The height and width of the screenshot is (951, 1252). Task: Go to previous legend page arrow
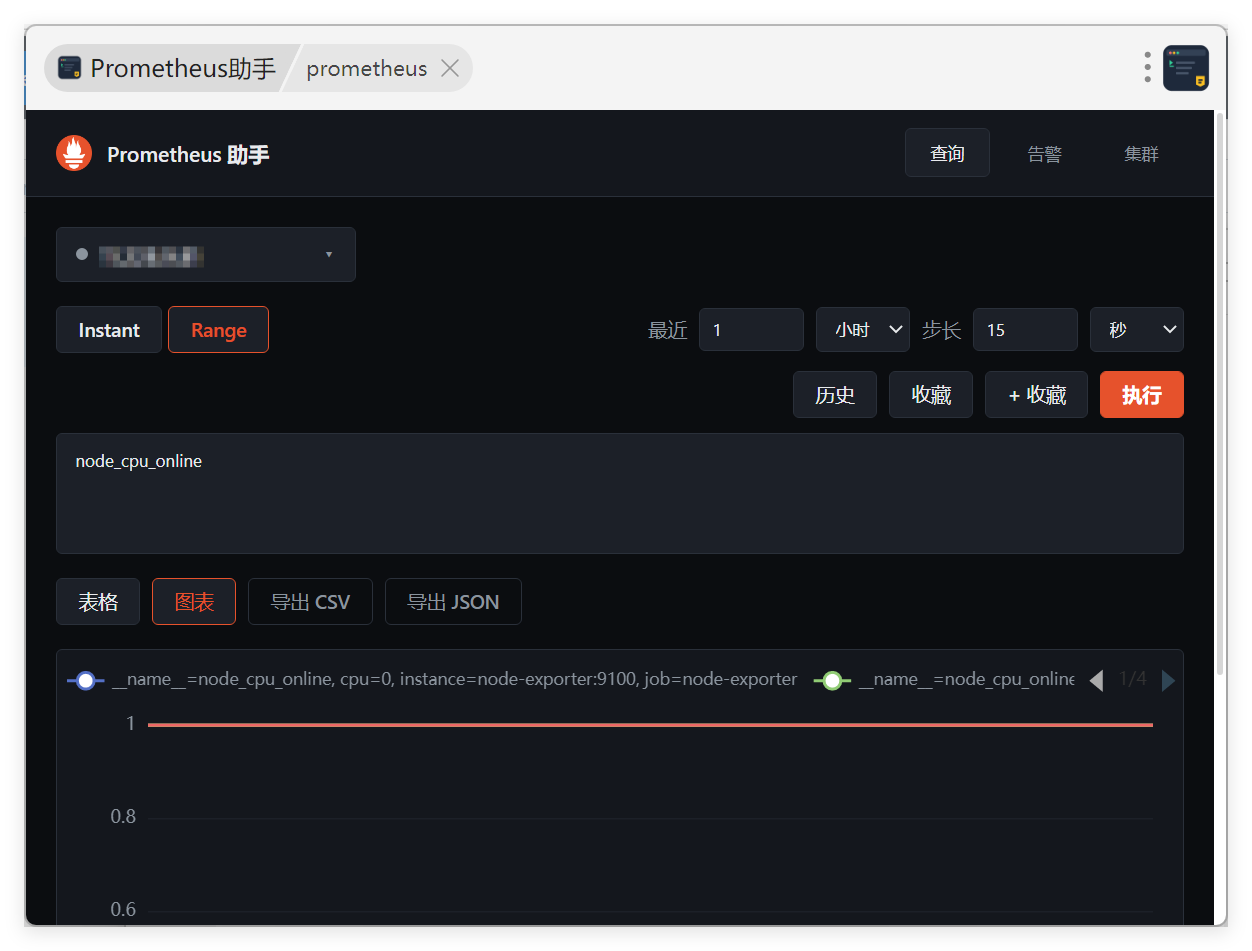(1096, 680)
